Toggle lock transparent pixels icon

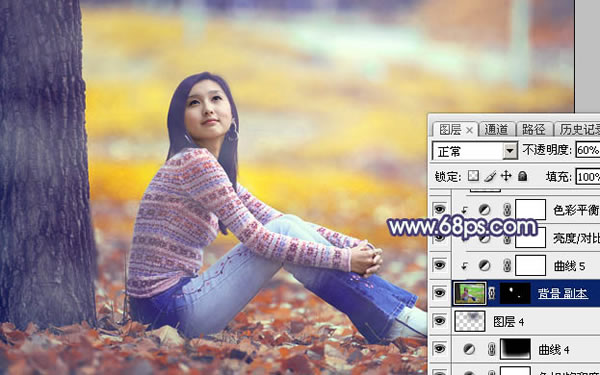[473, 176]
